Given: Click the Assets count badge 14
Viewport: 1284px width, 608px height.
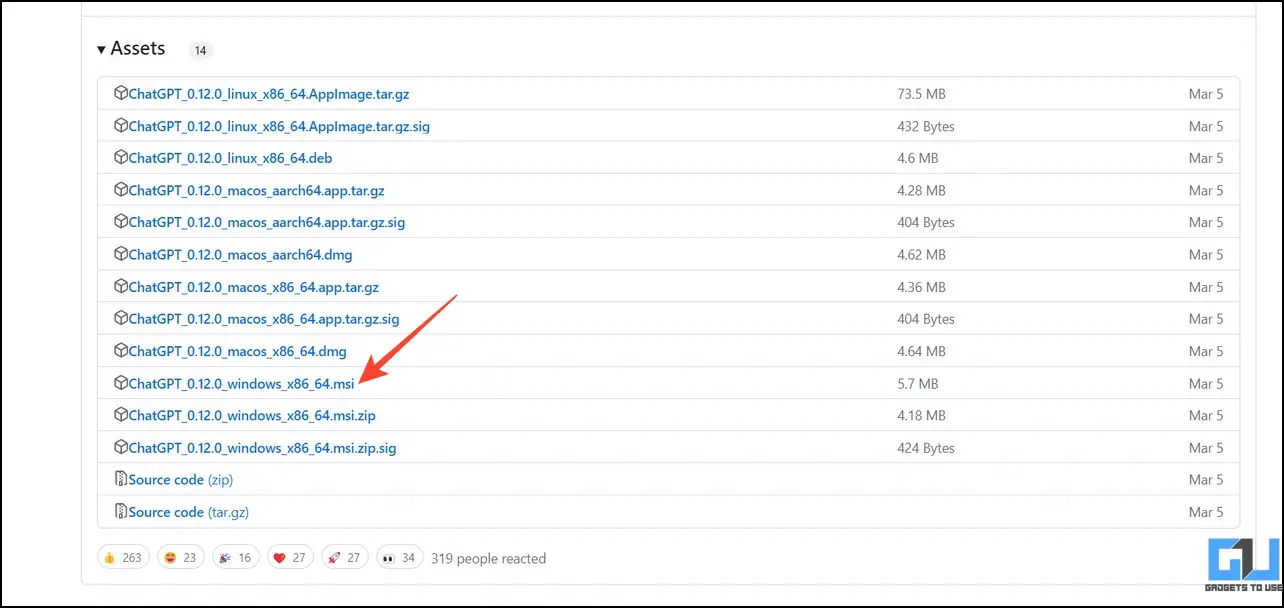Looking at the screenshot, I should [x=200, y=50].
